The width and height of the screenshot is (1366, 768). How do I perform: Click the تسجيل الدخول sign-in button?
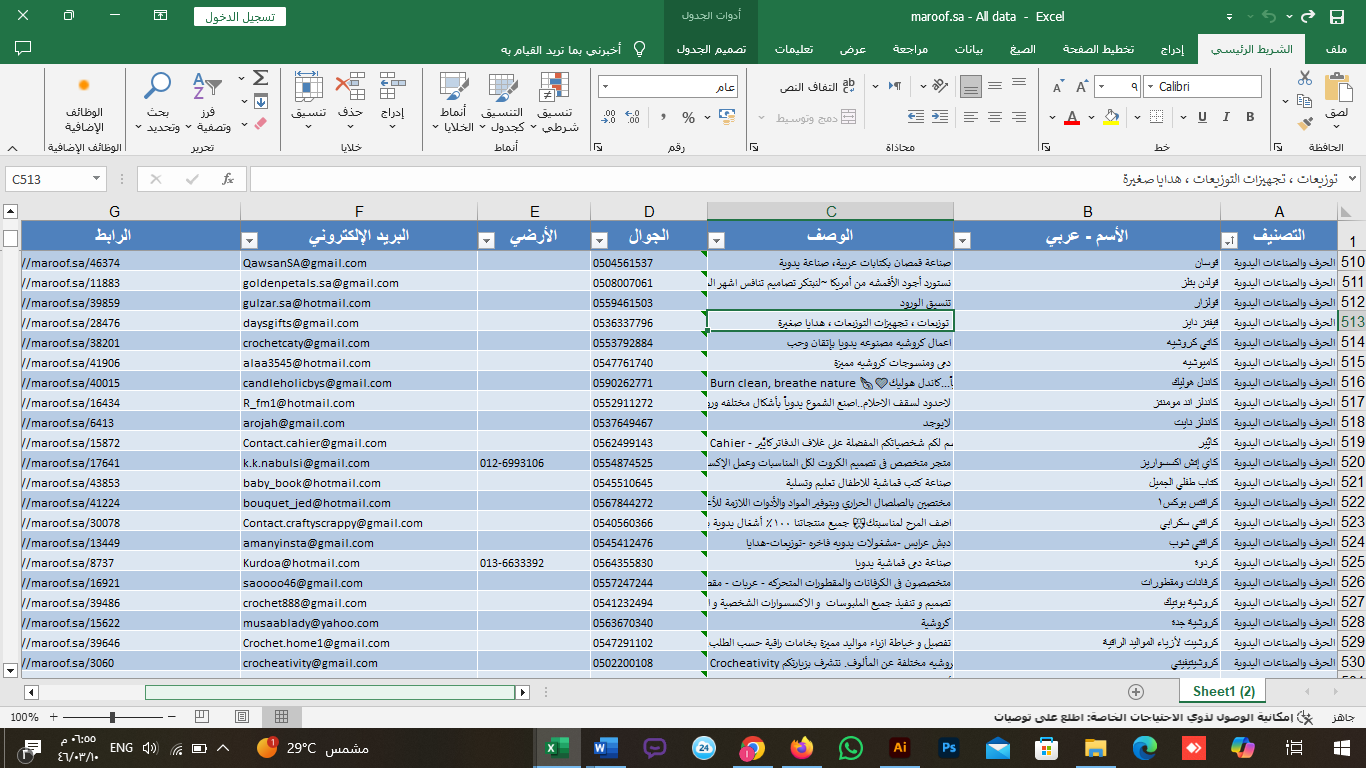click(239, 16)
